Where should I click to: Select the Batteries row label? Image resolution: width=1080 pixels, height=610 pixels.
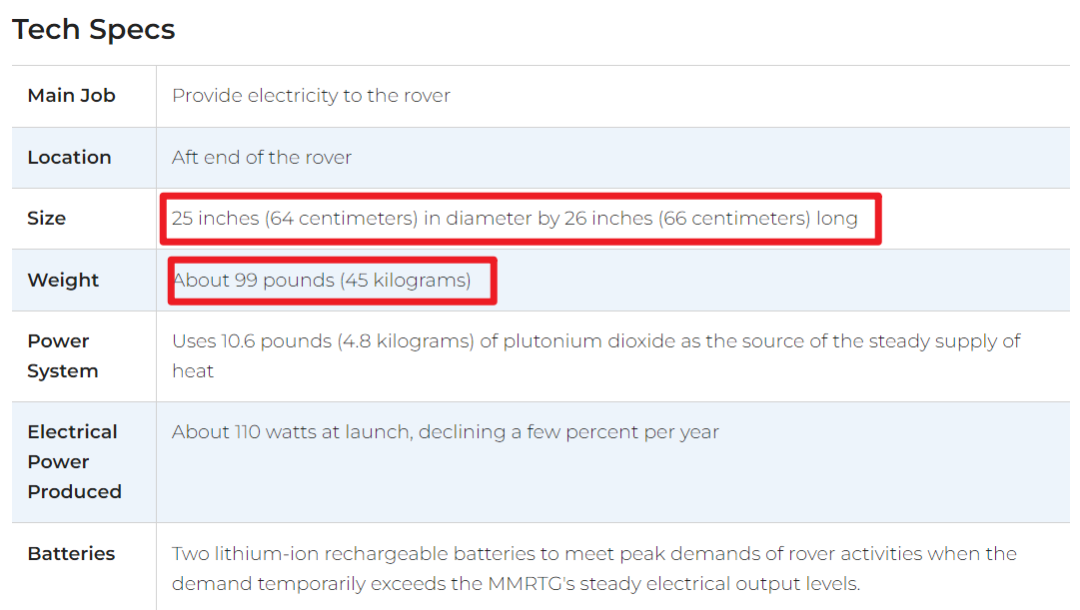(x=71, y=554)
